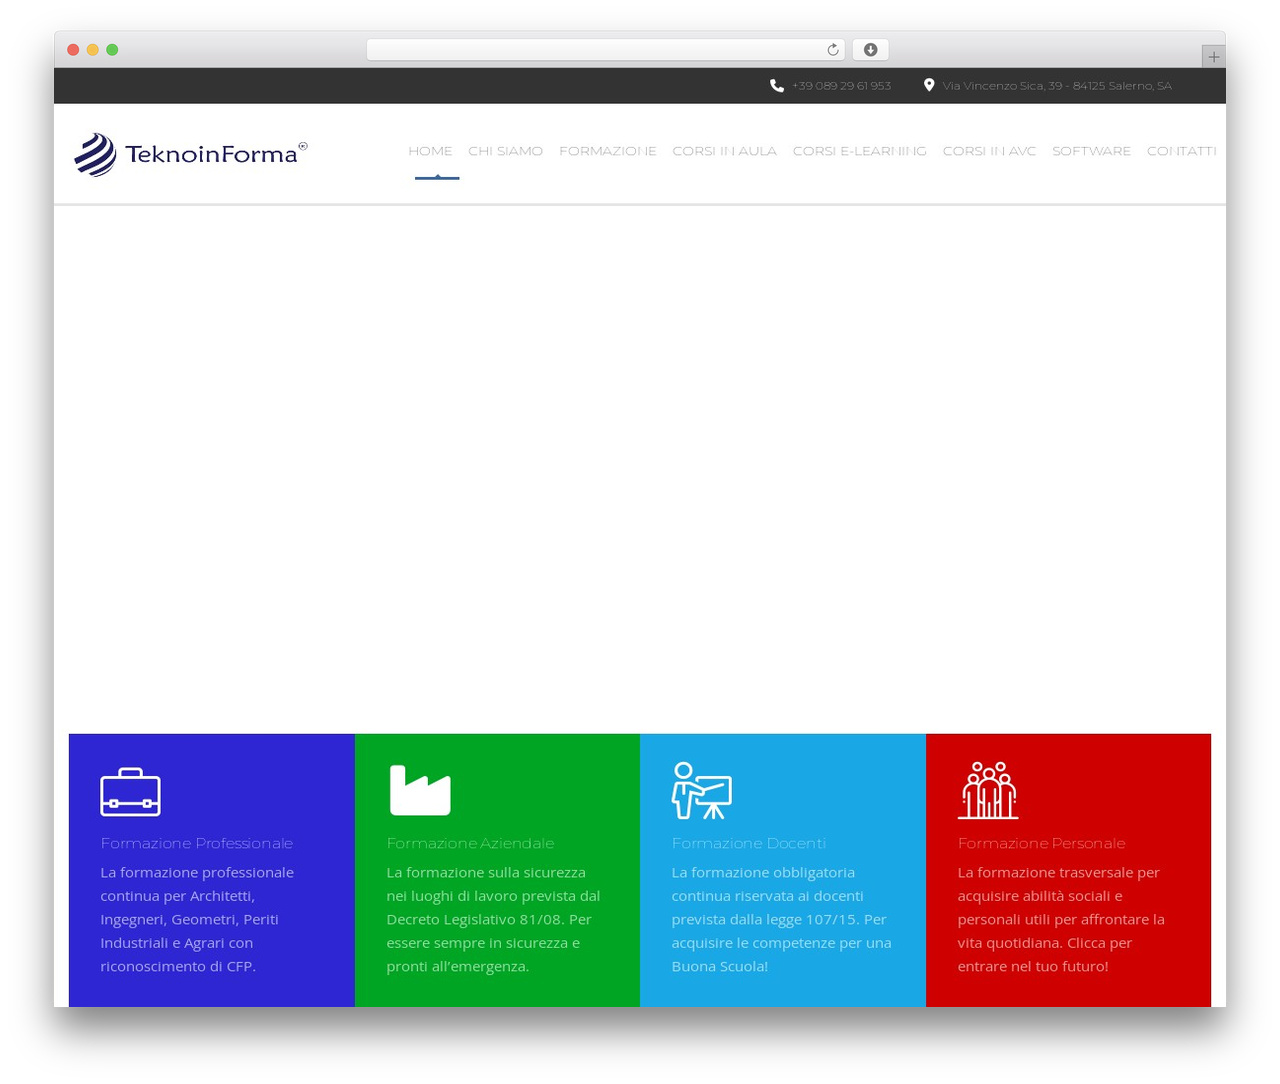Click 'La formazione obbligatoria continua' description
This screenshot has width=1280, height=1084.
click(x=781, y=919)
